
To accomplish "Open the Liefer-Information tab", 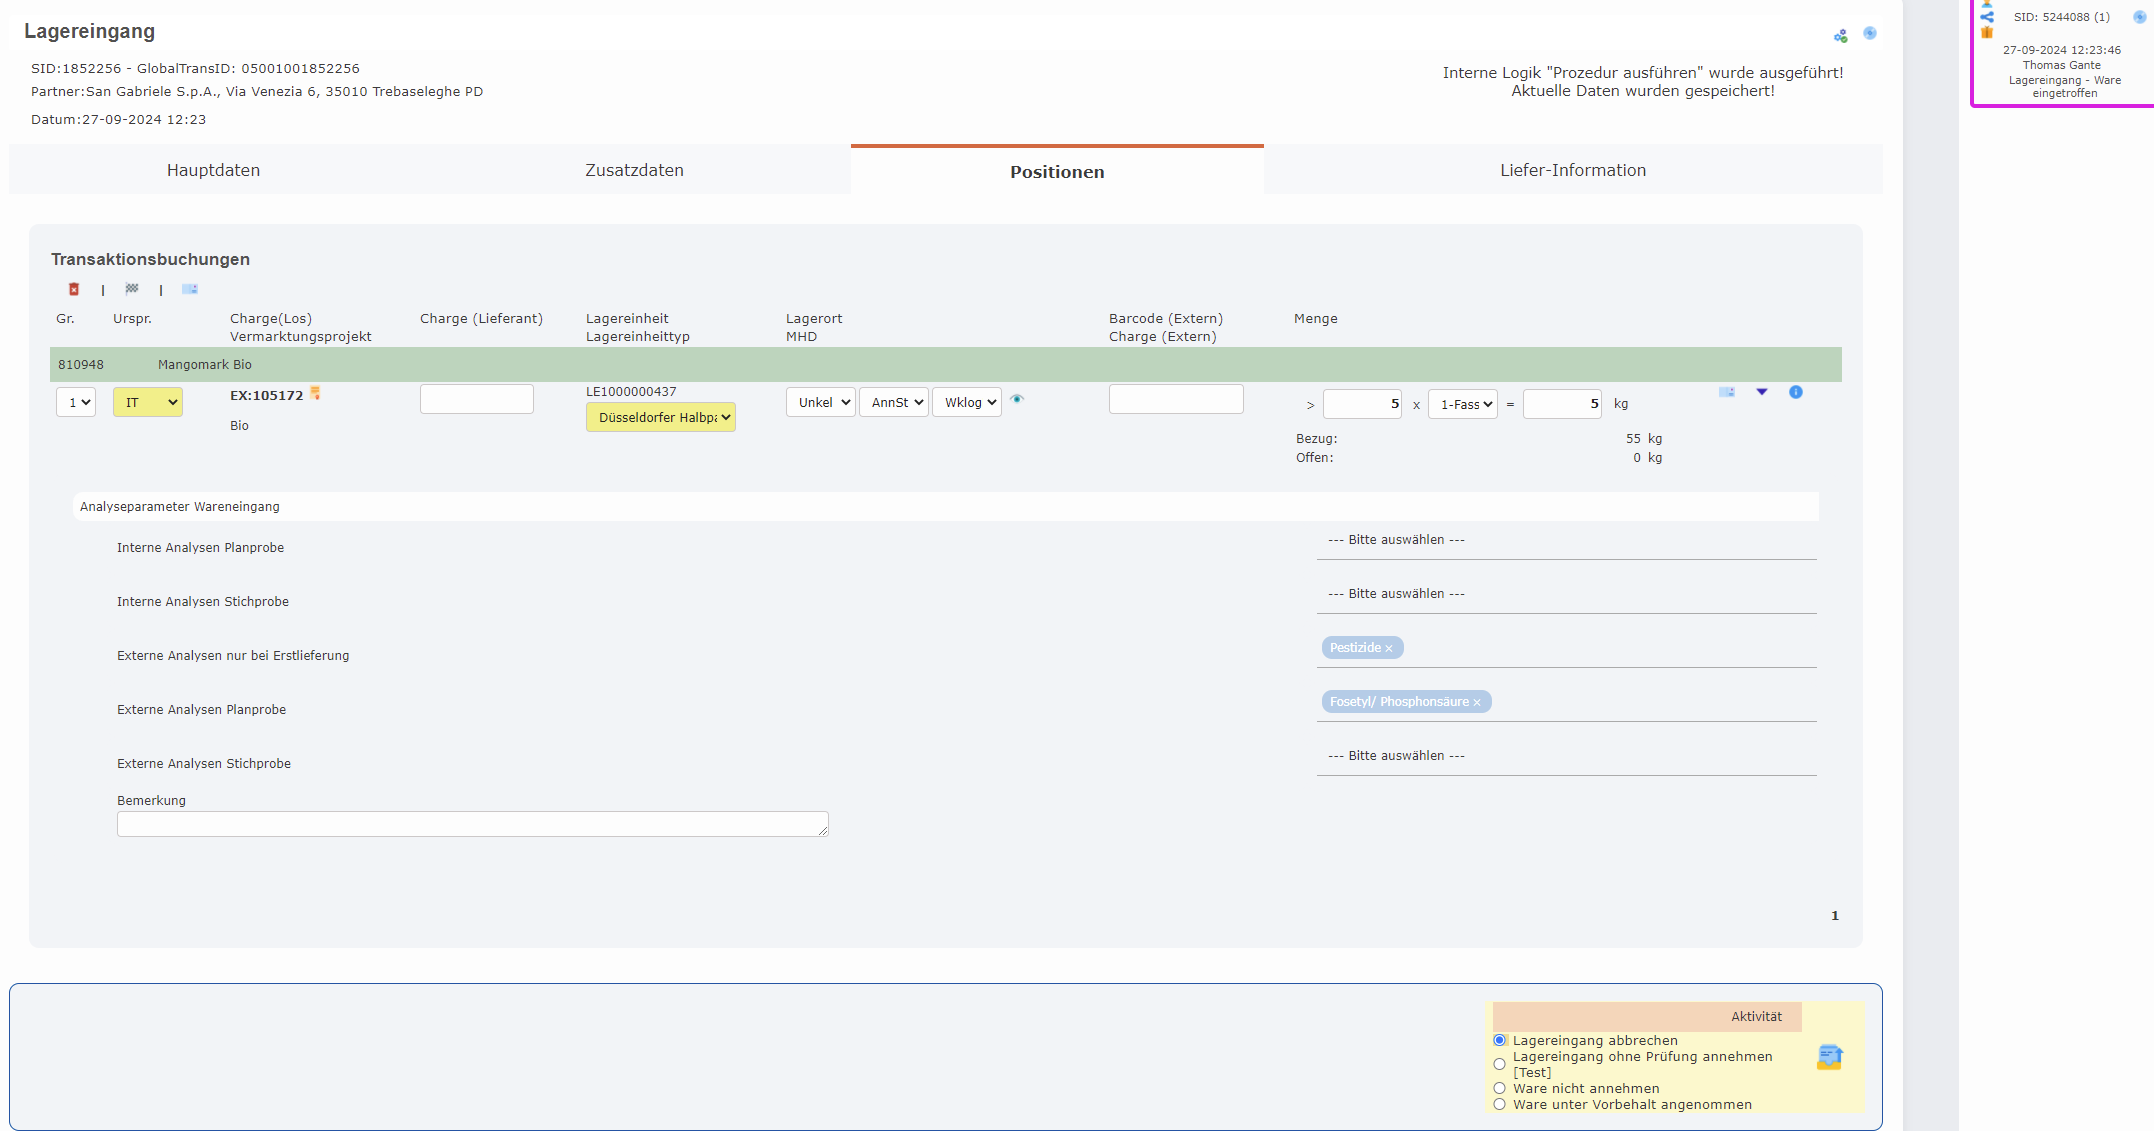I will 1572,170.
